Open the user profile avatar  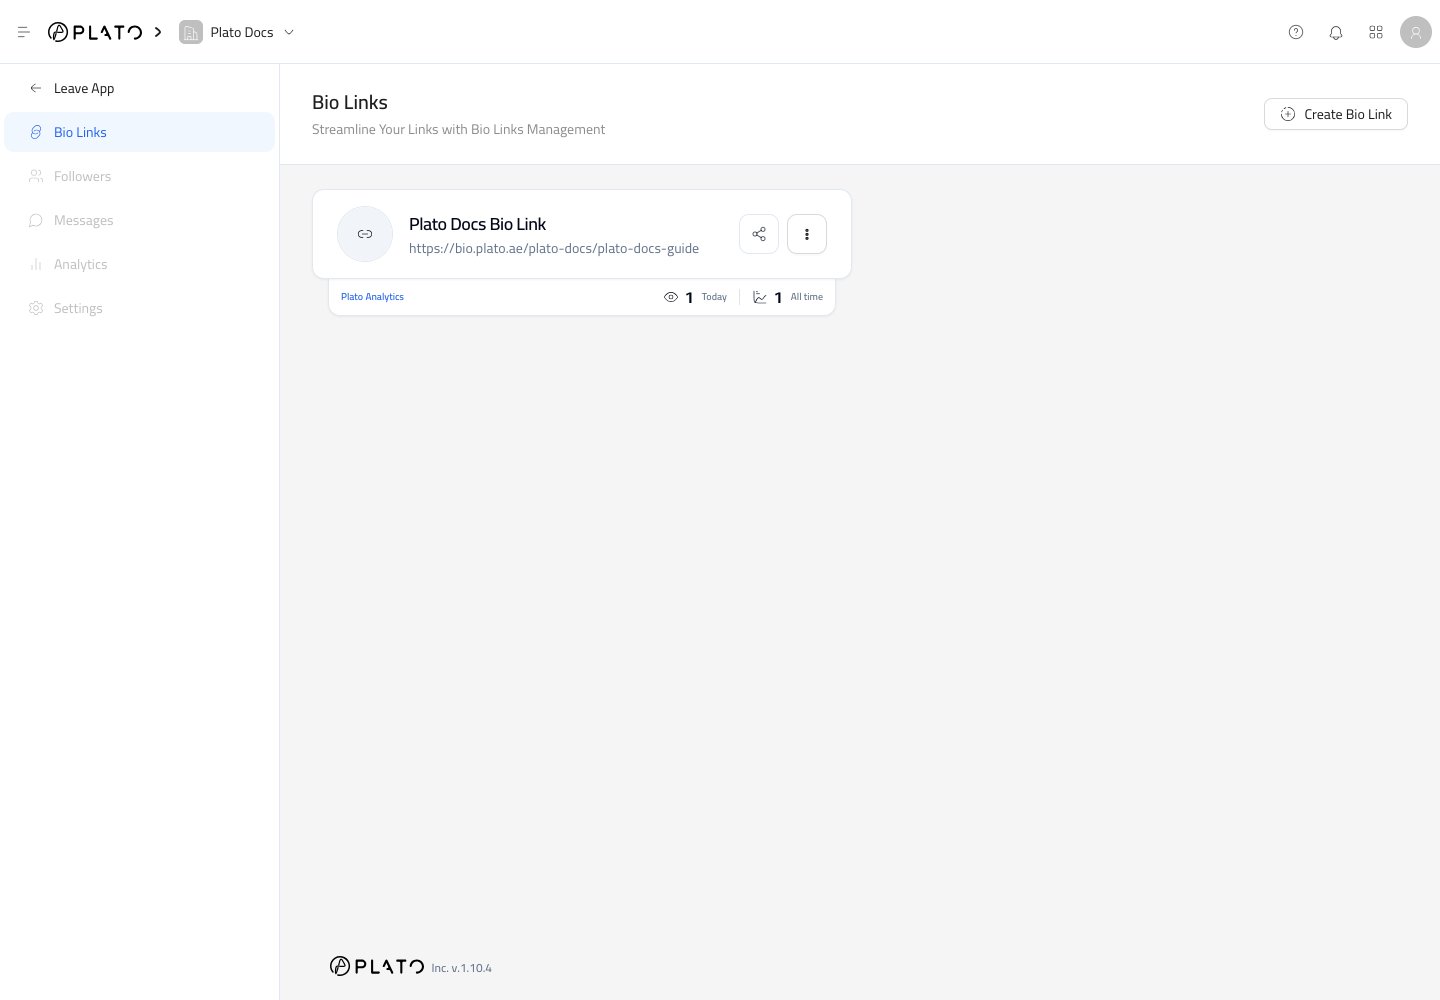1416,32
